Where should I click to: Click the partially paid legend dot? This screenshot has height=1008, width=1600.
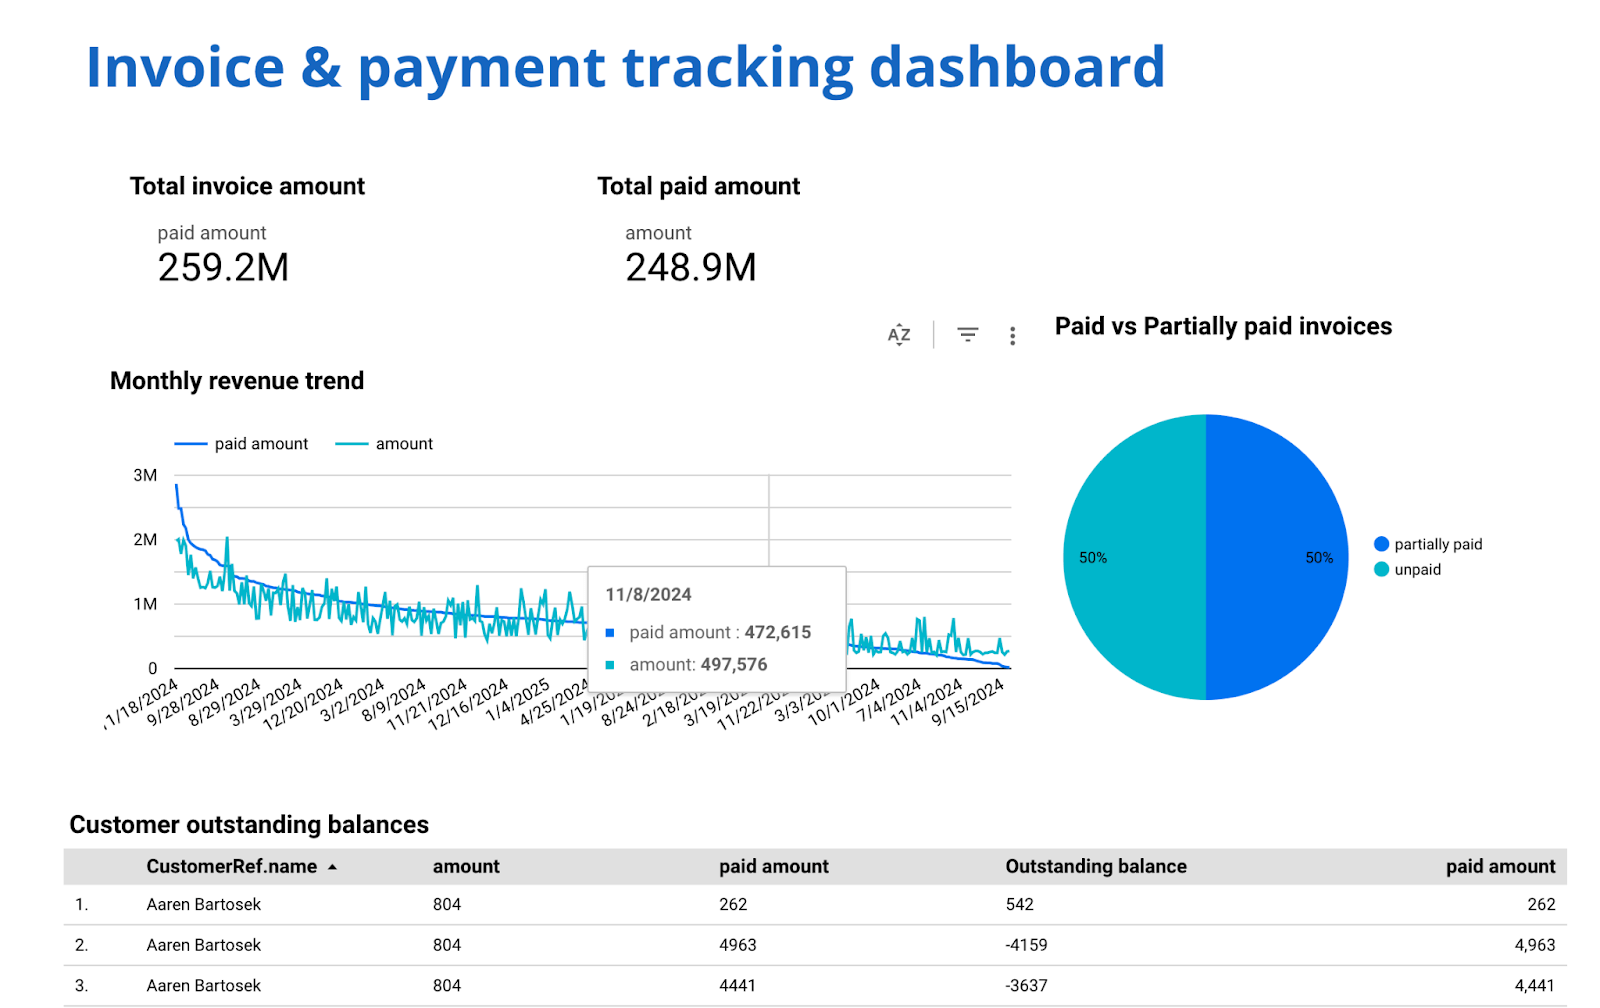(1382, 544)
